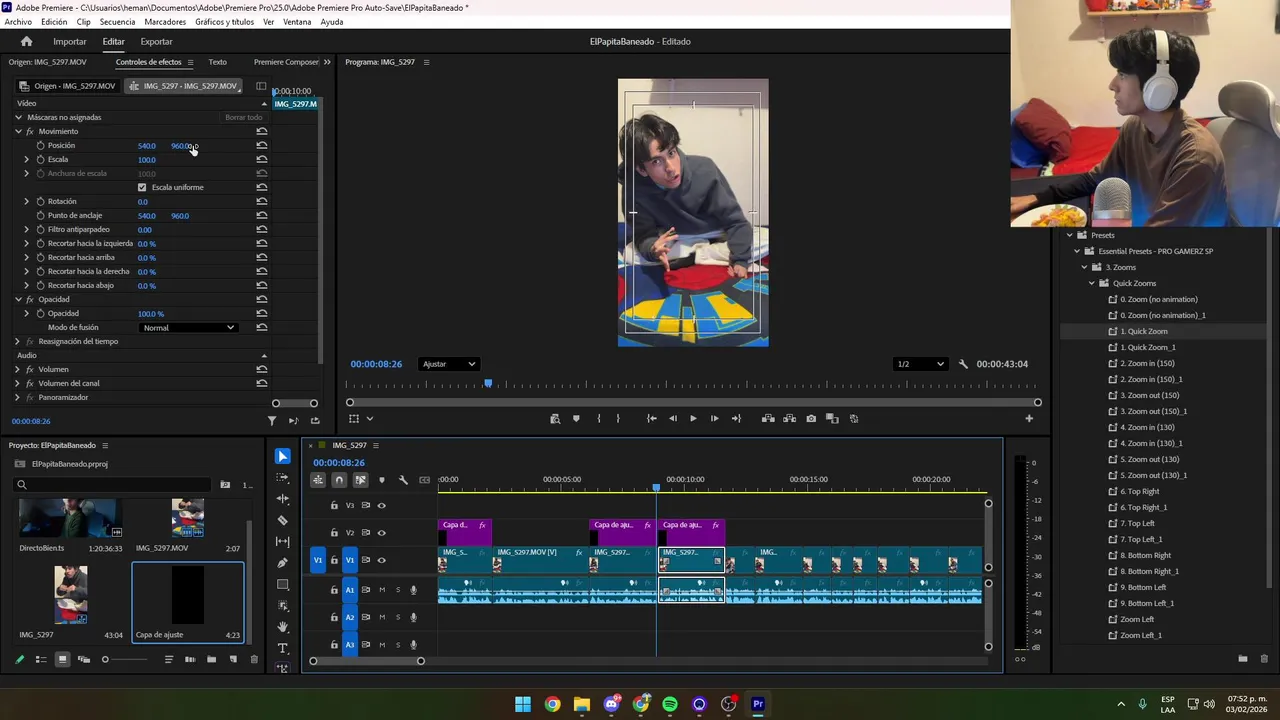Expand Reasignación del tiempo section
Image resolution: width=1280 pixels, height=720 pixels.
(18, 342)
